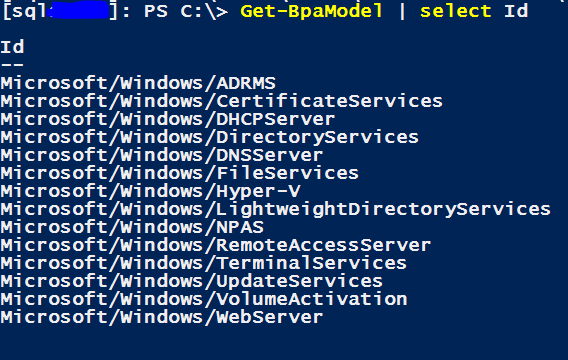Select the Microsoft/Windows/CertificateServices line

pos(221,101)
